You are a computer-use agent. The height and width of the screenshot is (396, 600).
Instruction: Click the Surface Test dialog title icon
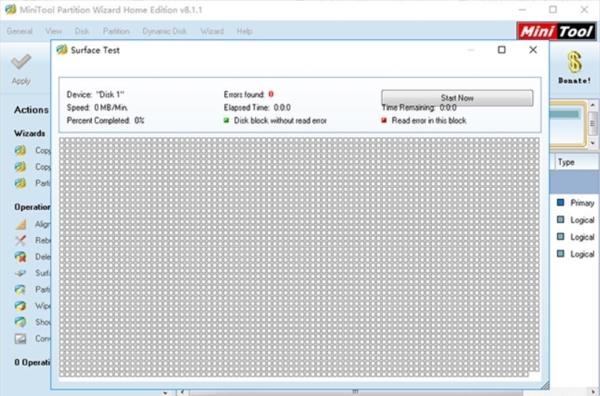click(x=62, y=50)
